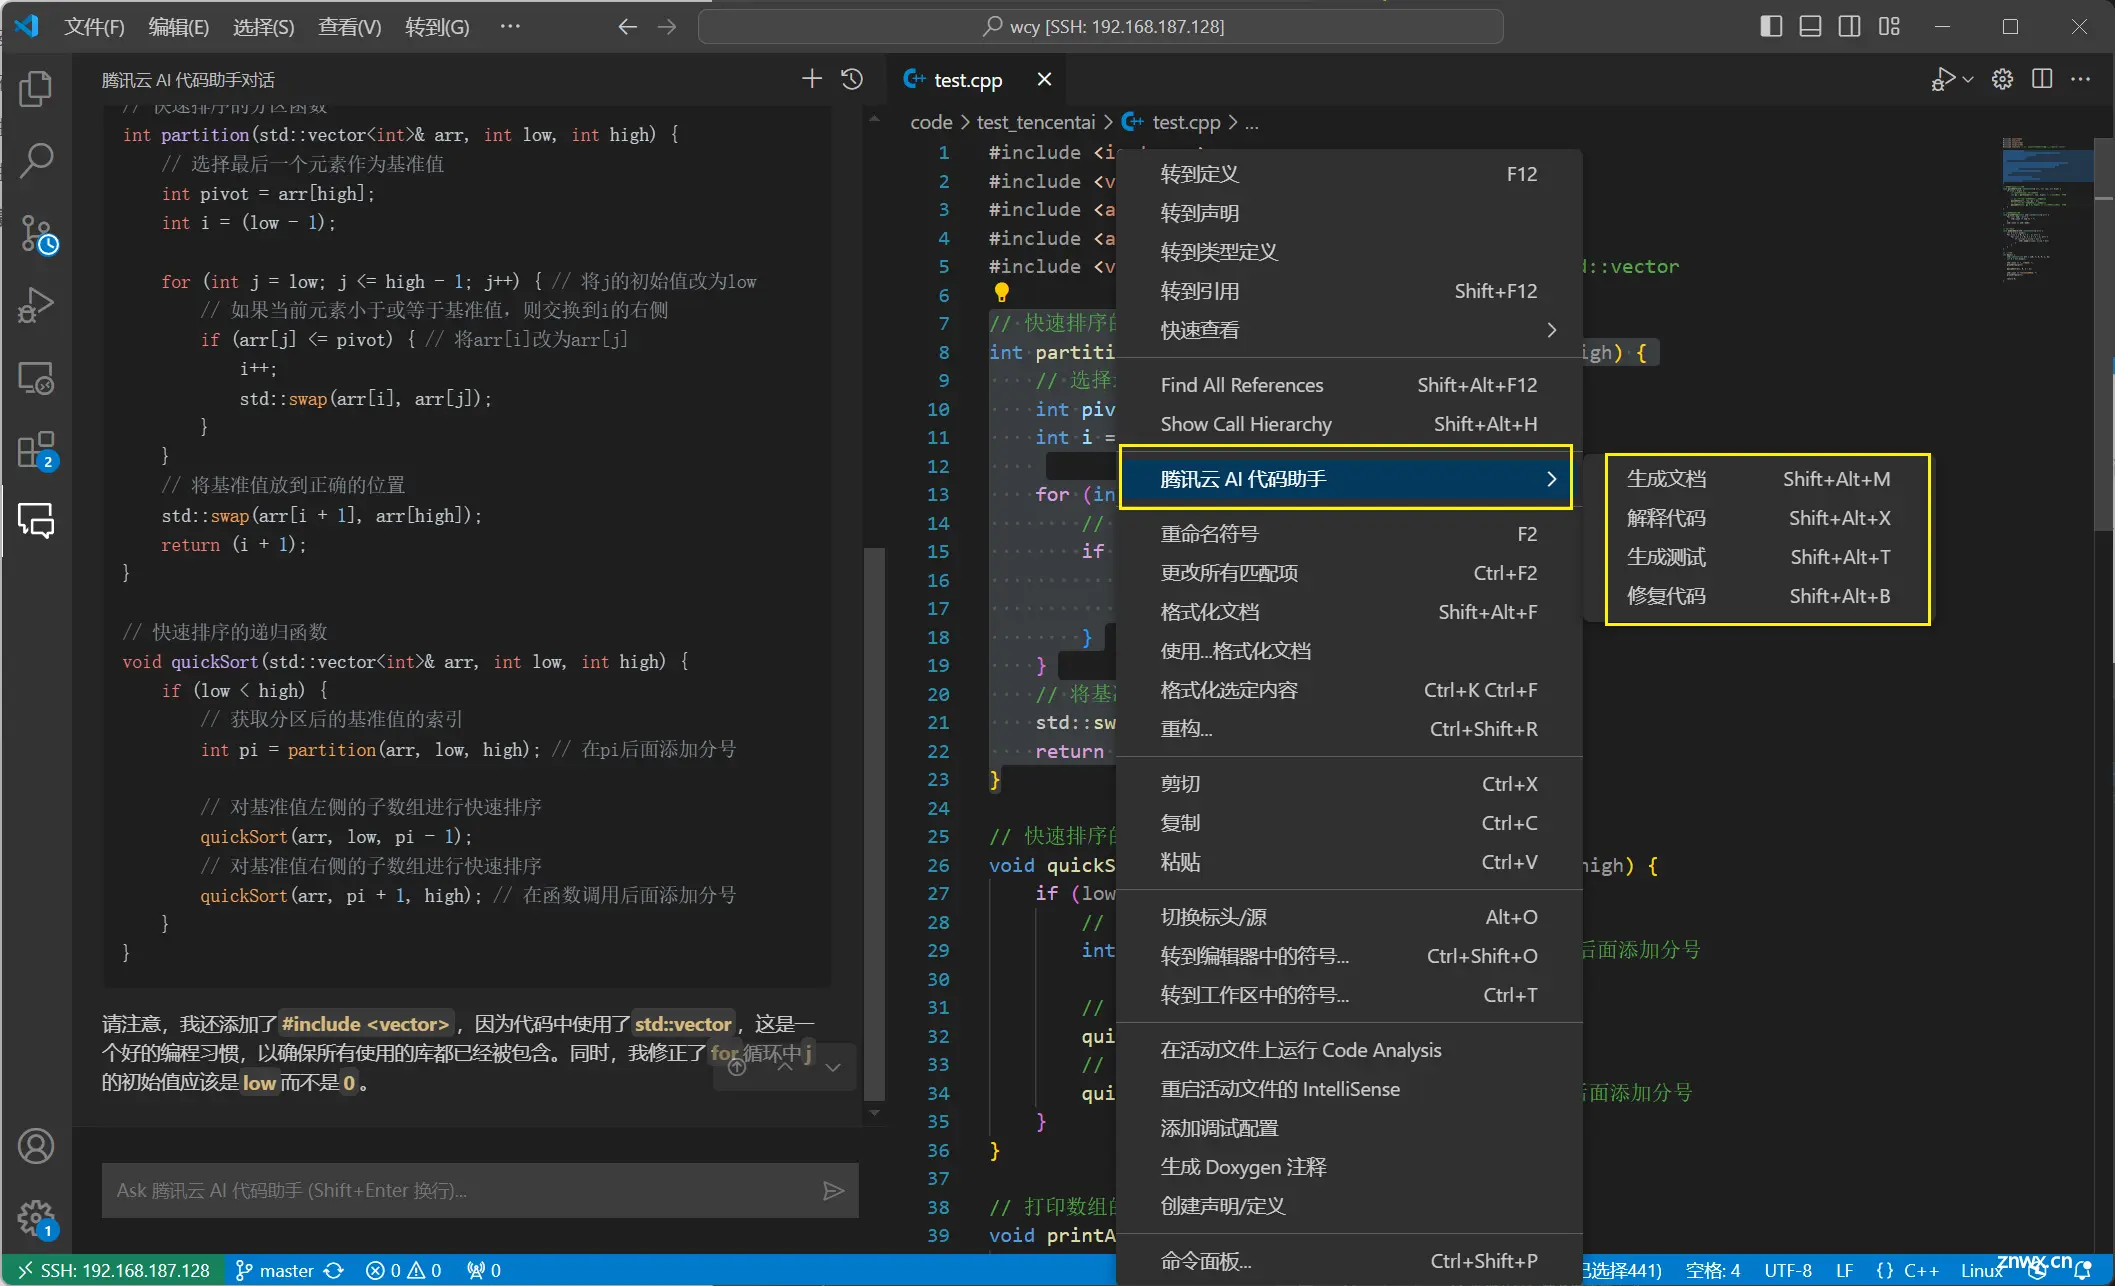
Task: Toggle primary side bar layout
Action: (x=1771, y=27)
